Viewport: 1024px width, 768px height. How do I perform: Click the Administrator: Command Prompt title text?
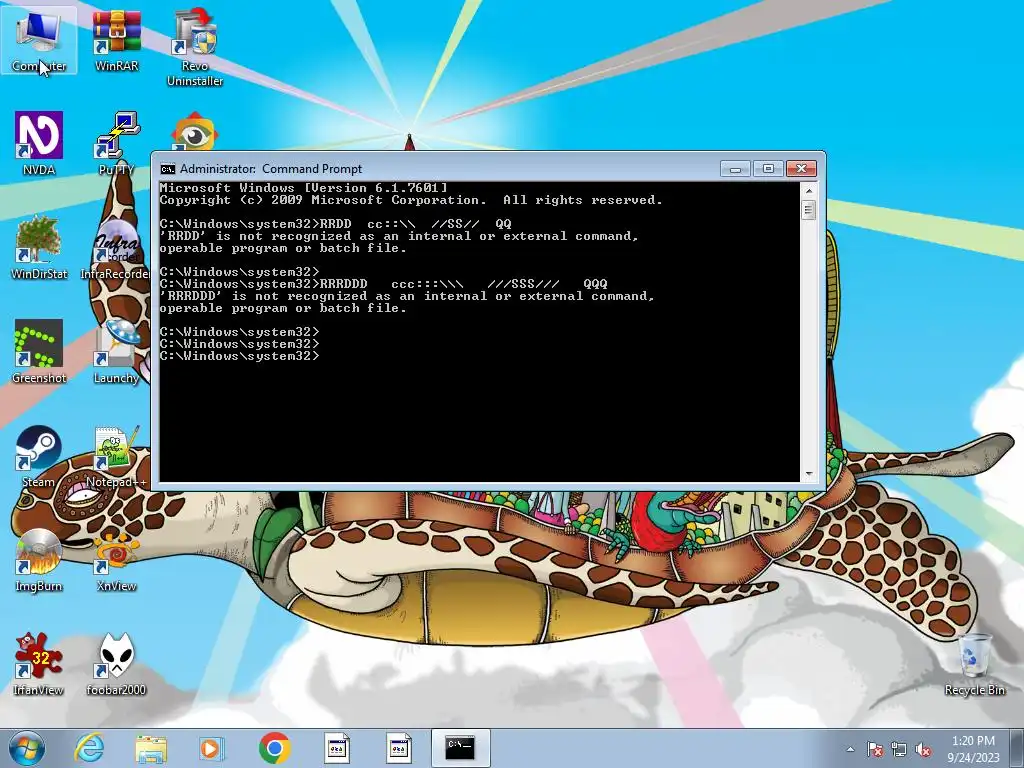271,168
